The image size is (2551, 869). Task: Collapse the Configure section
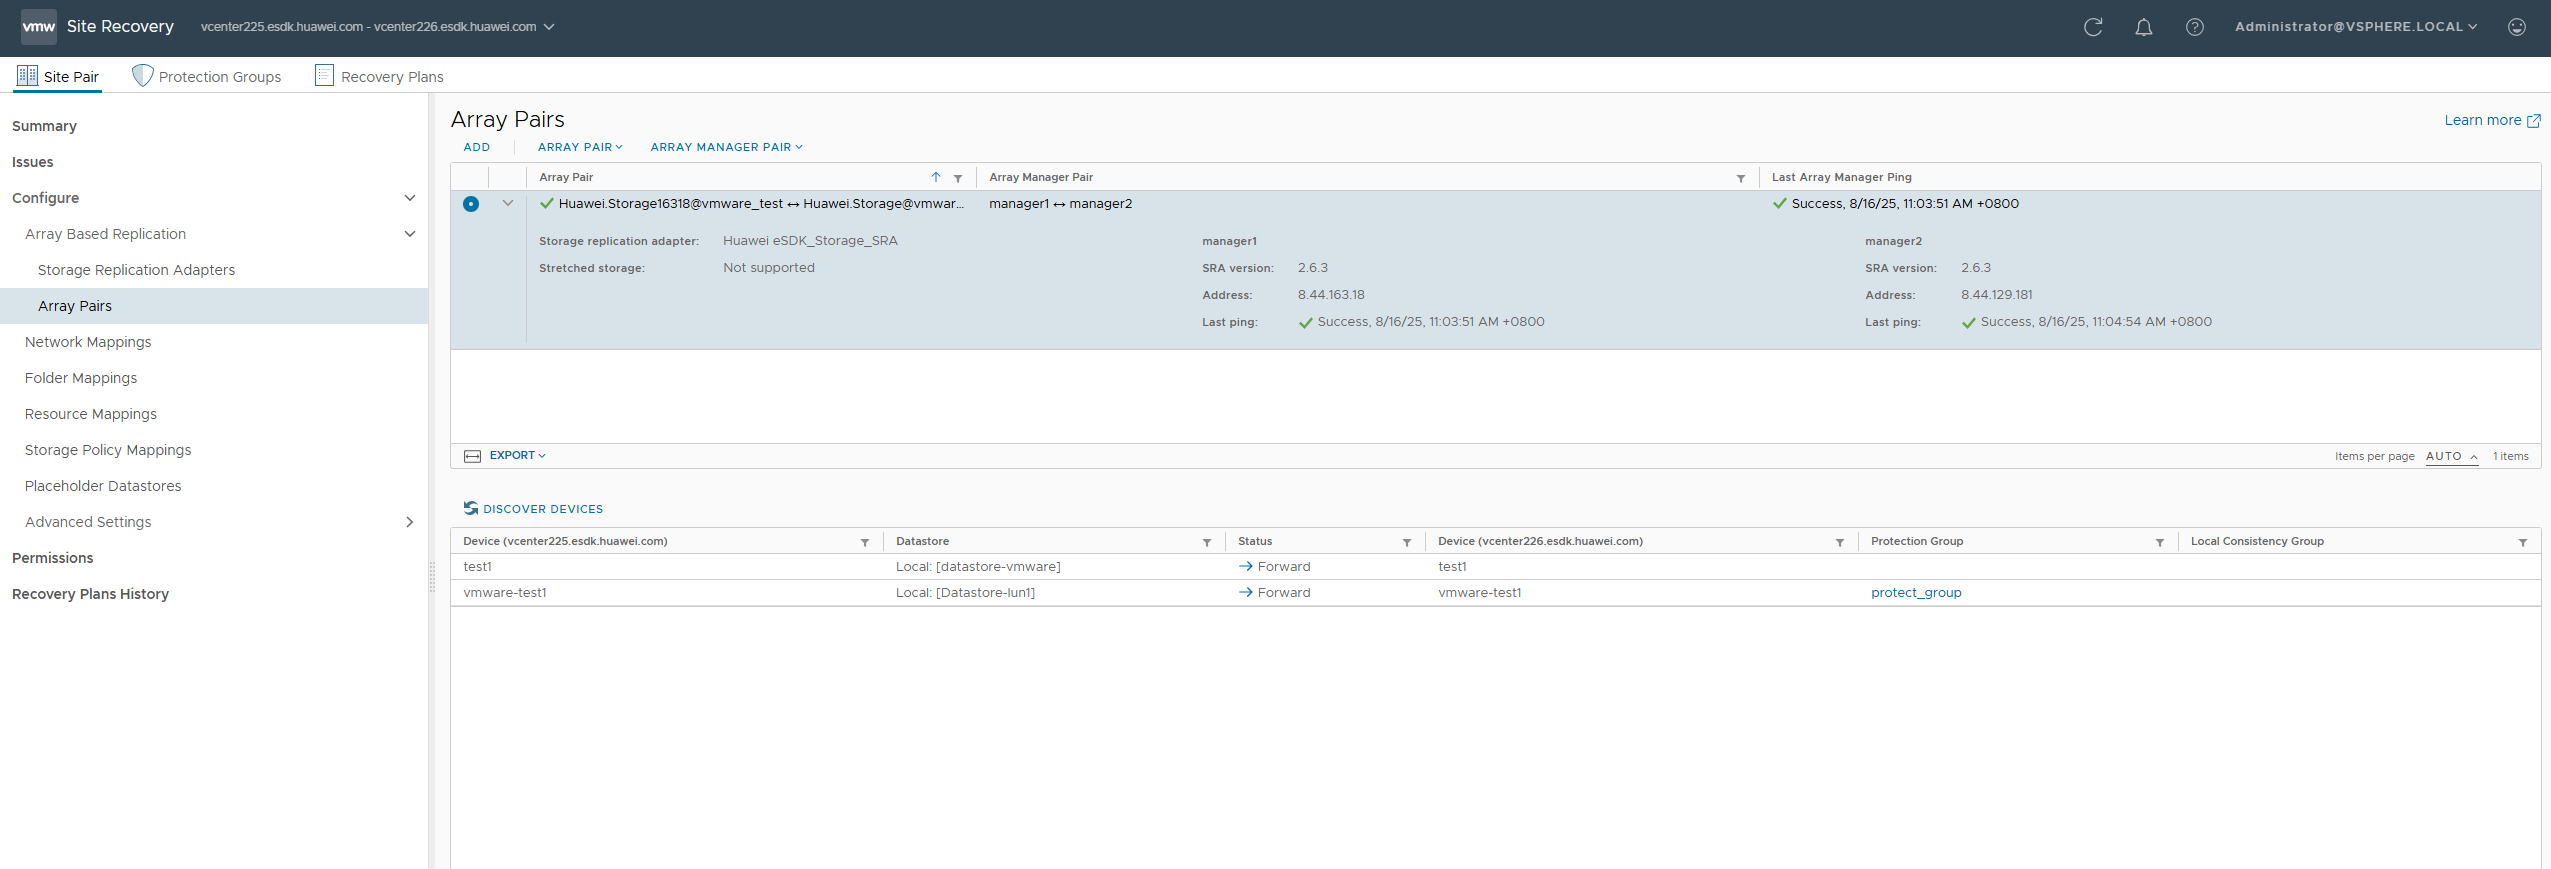click(x=409, y=198)
